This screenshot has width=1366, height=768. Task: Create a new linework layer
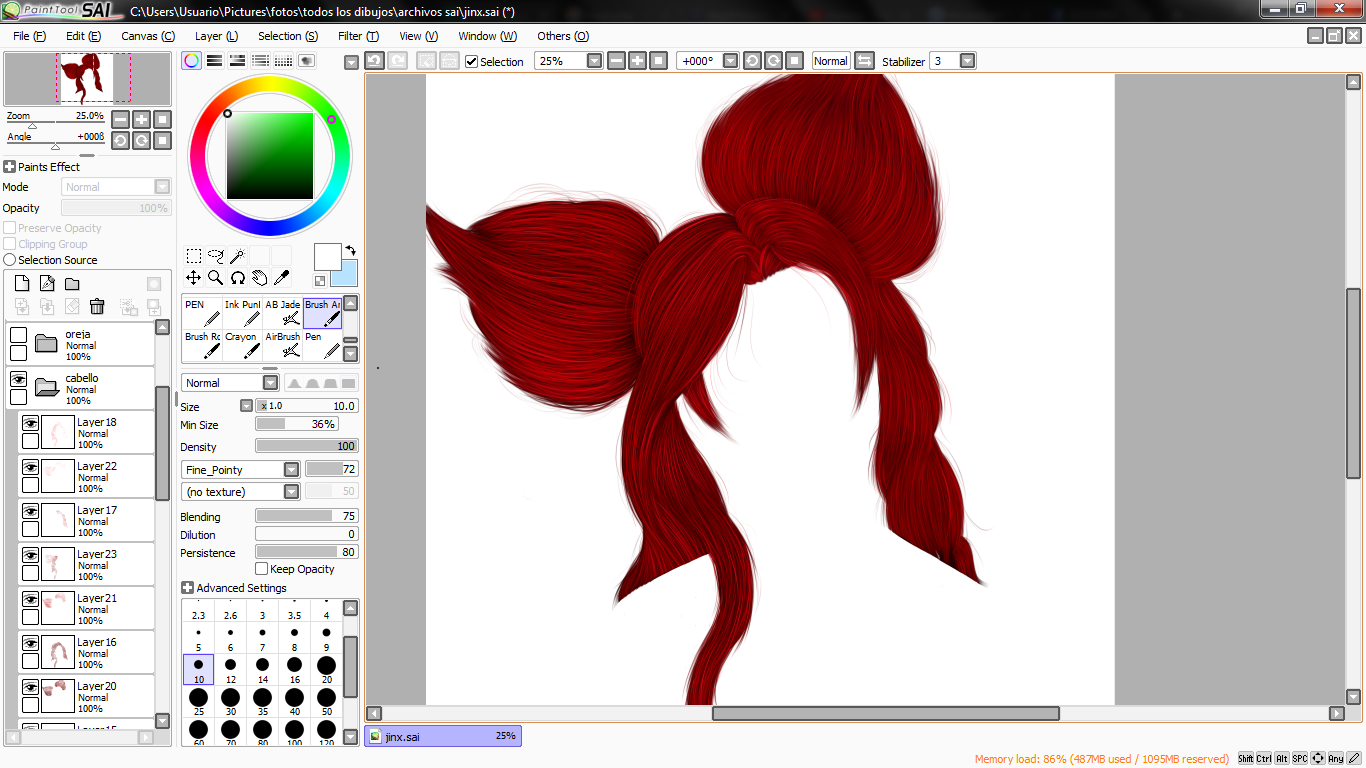[x=47, y=284]
